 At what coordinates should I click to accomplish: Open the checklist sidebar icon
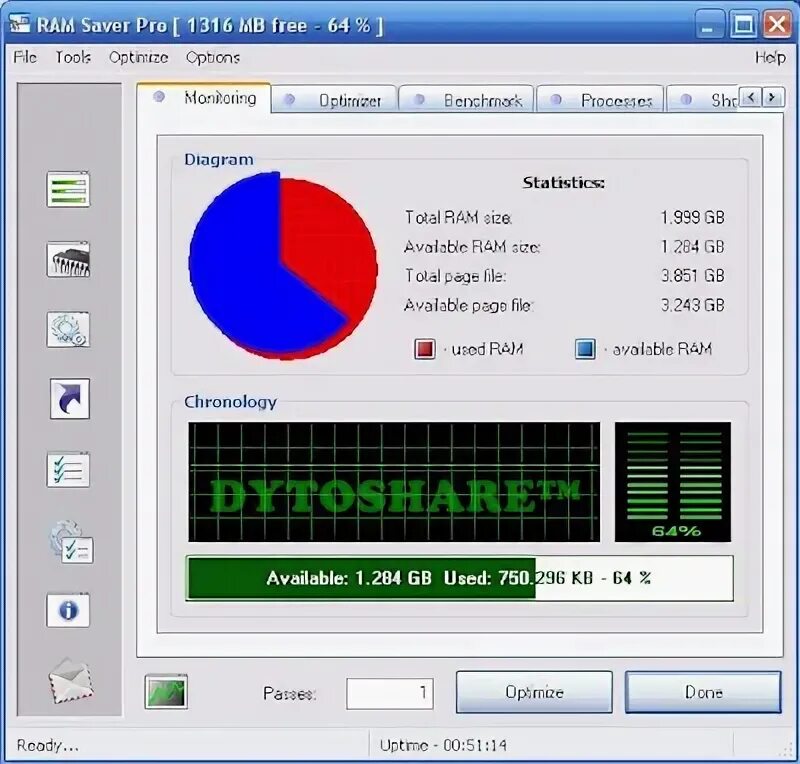(x=68, y=470)
